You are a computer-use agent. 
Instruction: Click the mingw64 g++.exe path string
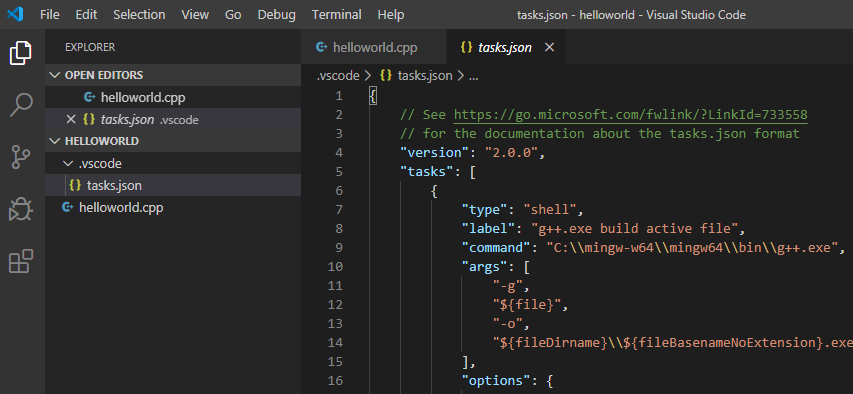click(x=691, y=248)
